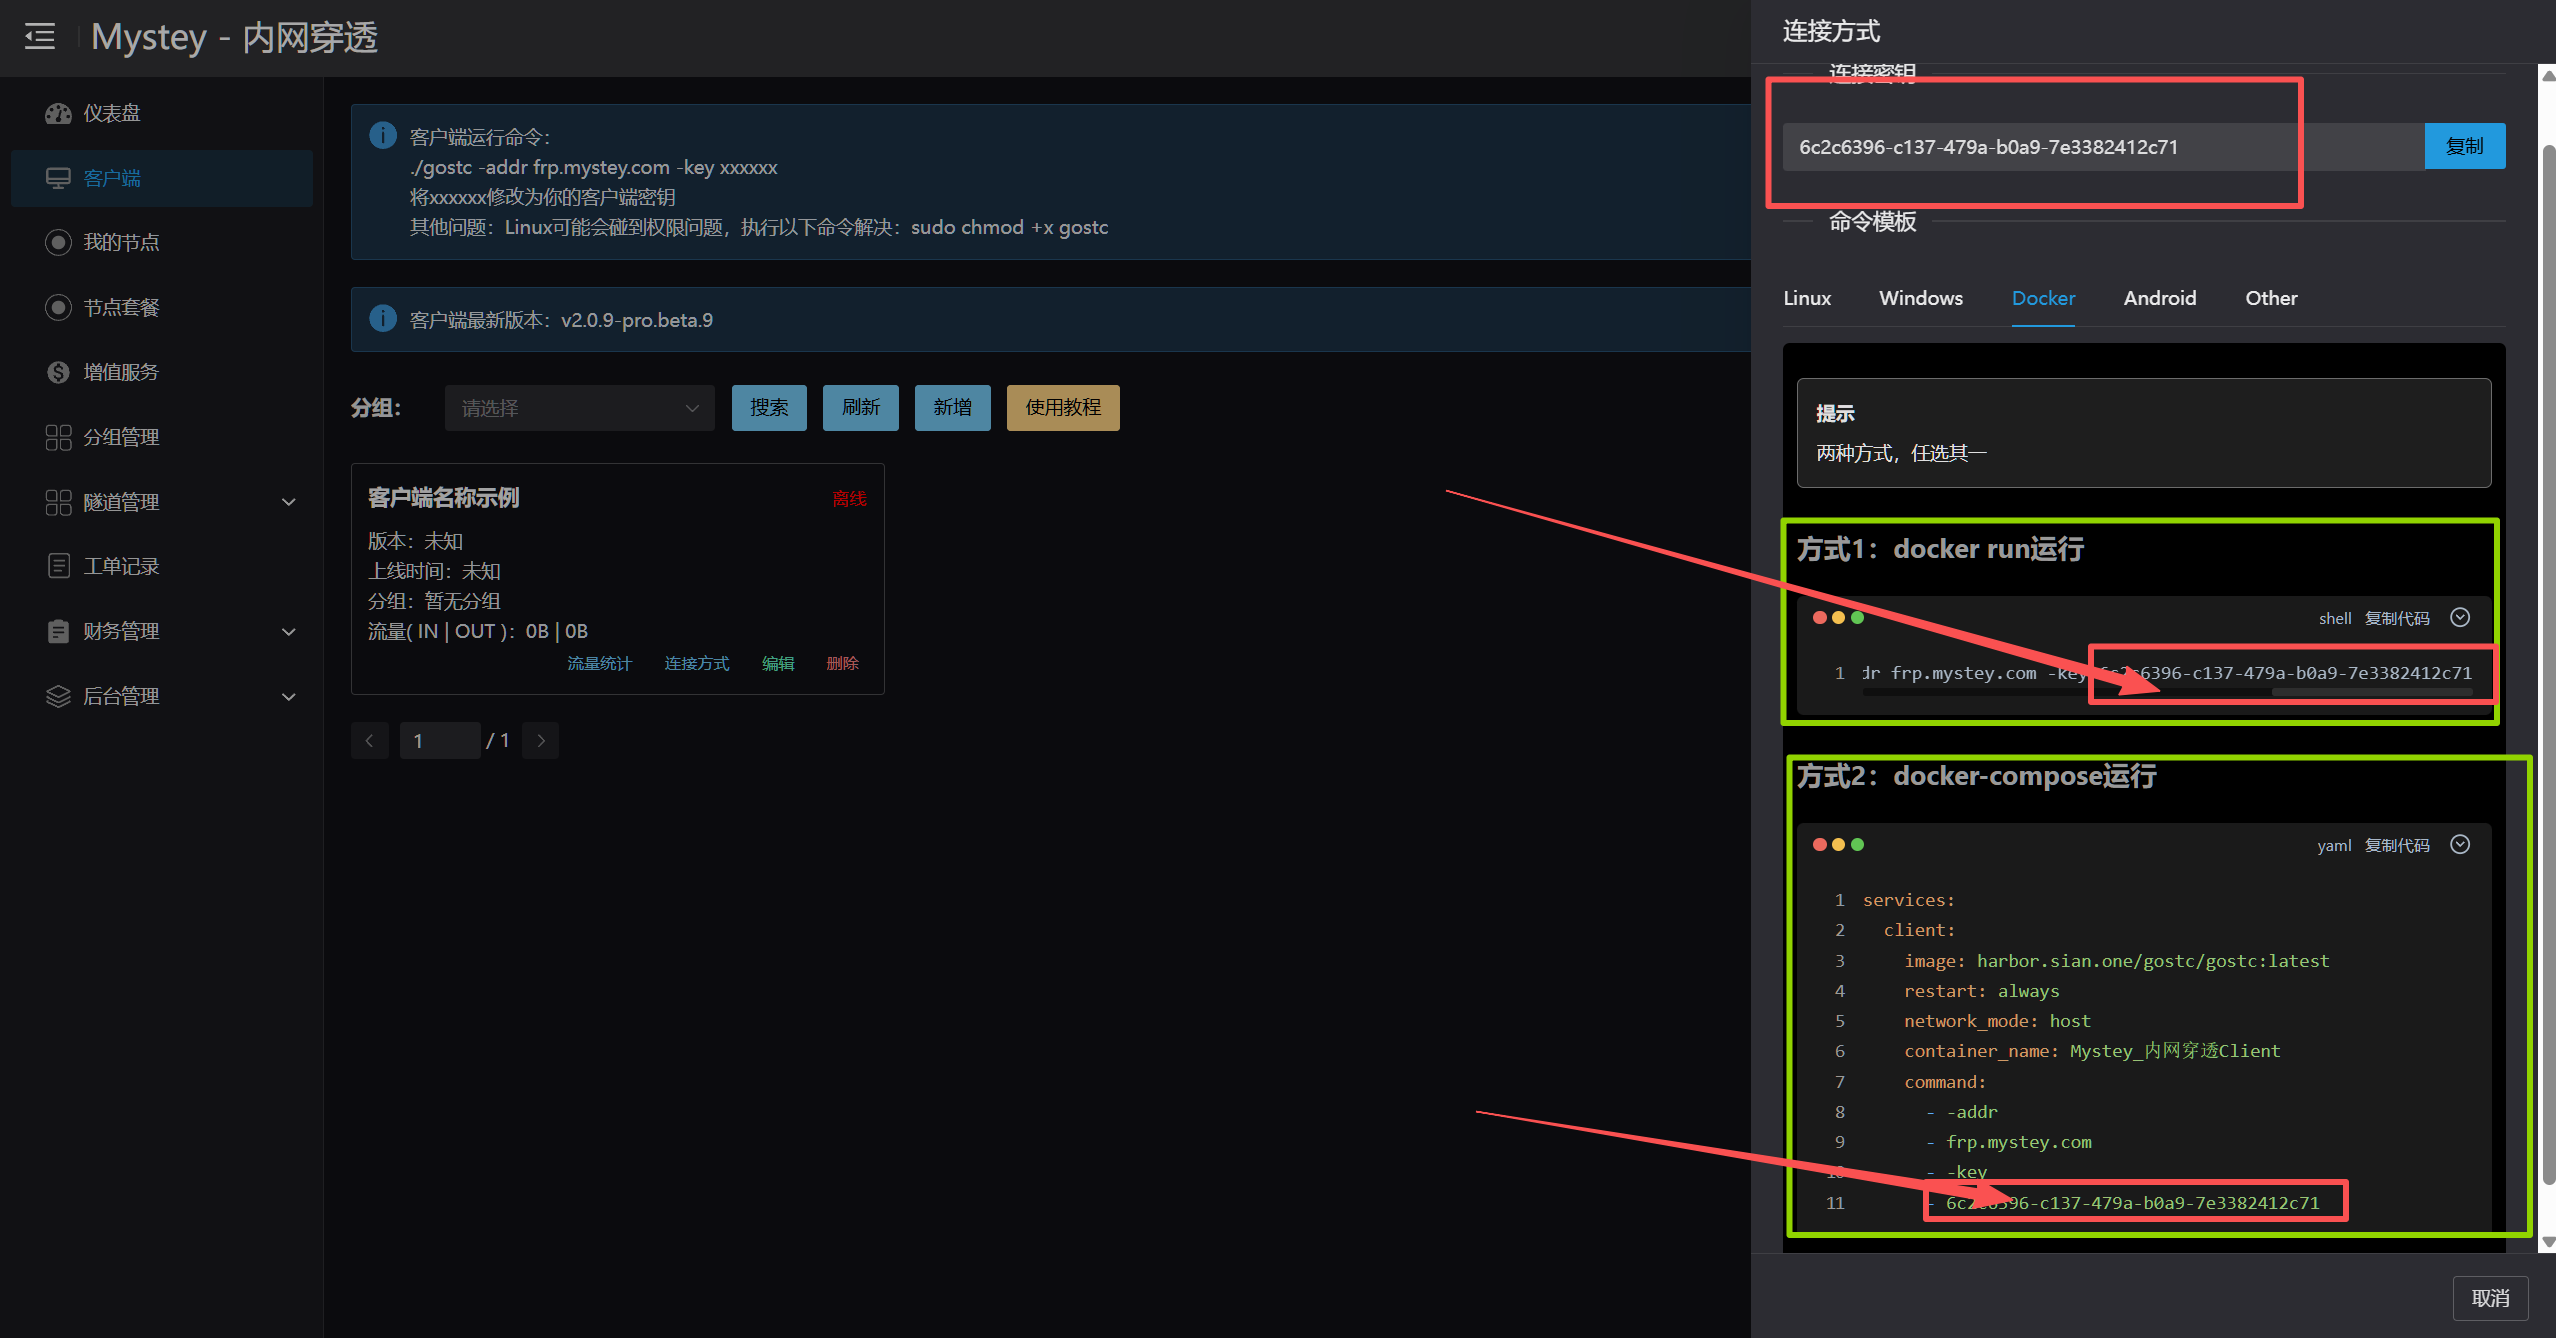Expand the 财务管理 submenu

[x=289, y=631]
